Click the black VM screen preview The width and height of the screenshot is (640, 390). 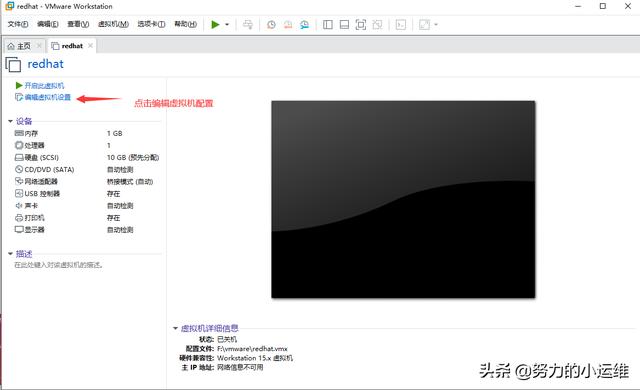pos(403,199)
